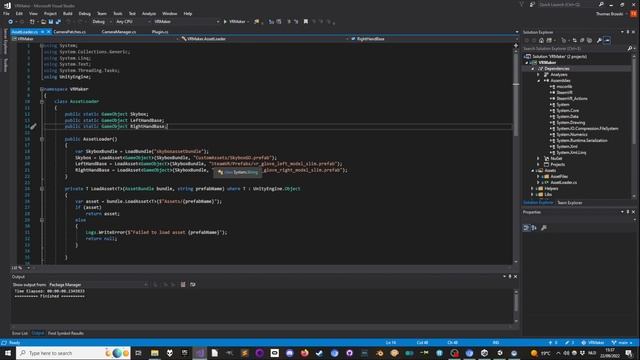Image resolution: width=640 pixels, height=360 pixels.
Task: Click the Save All toolbar icon
Action: [58, 22]
